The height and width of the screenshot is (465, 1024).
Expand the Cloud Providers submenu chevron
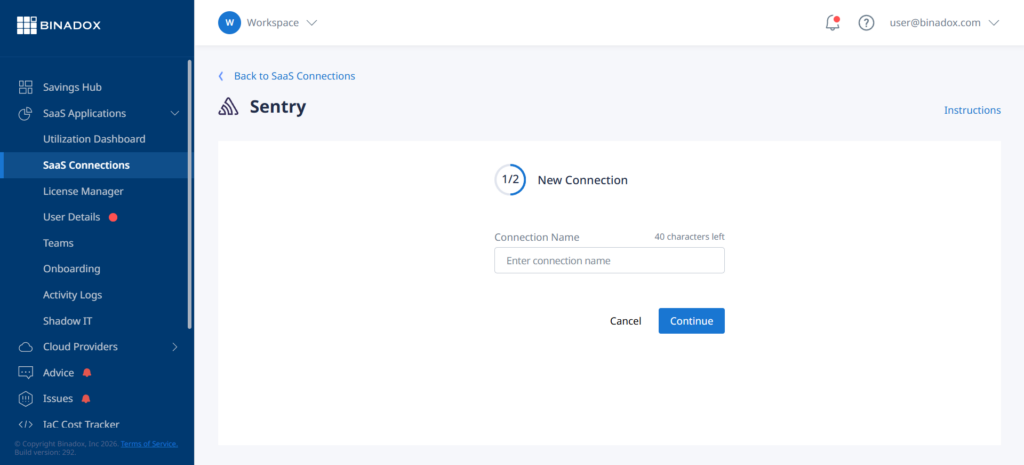pyautogui.click(x=175, y=347)
